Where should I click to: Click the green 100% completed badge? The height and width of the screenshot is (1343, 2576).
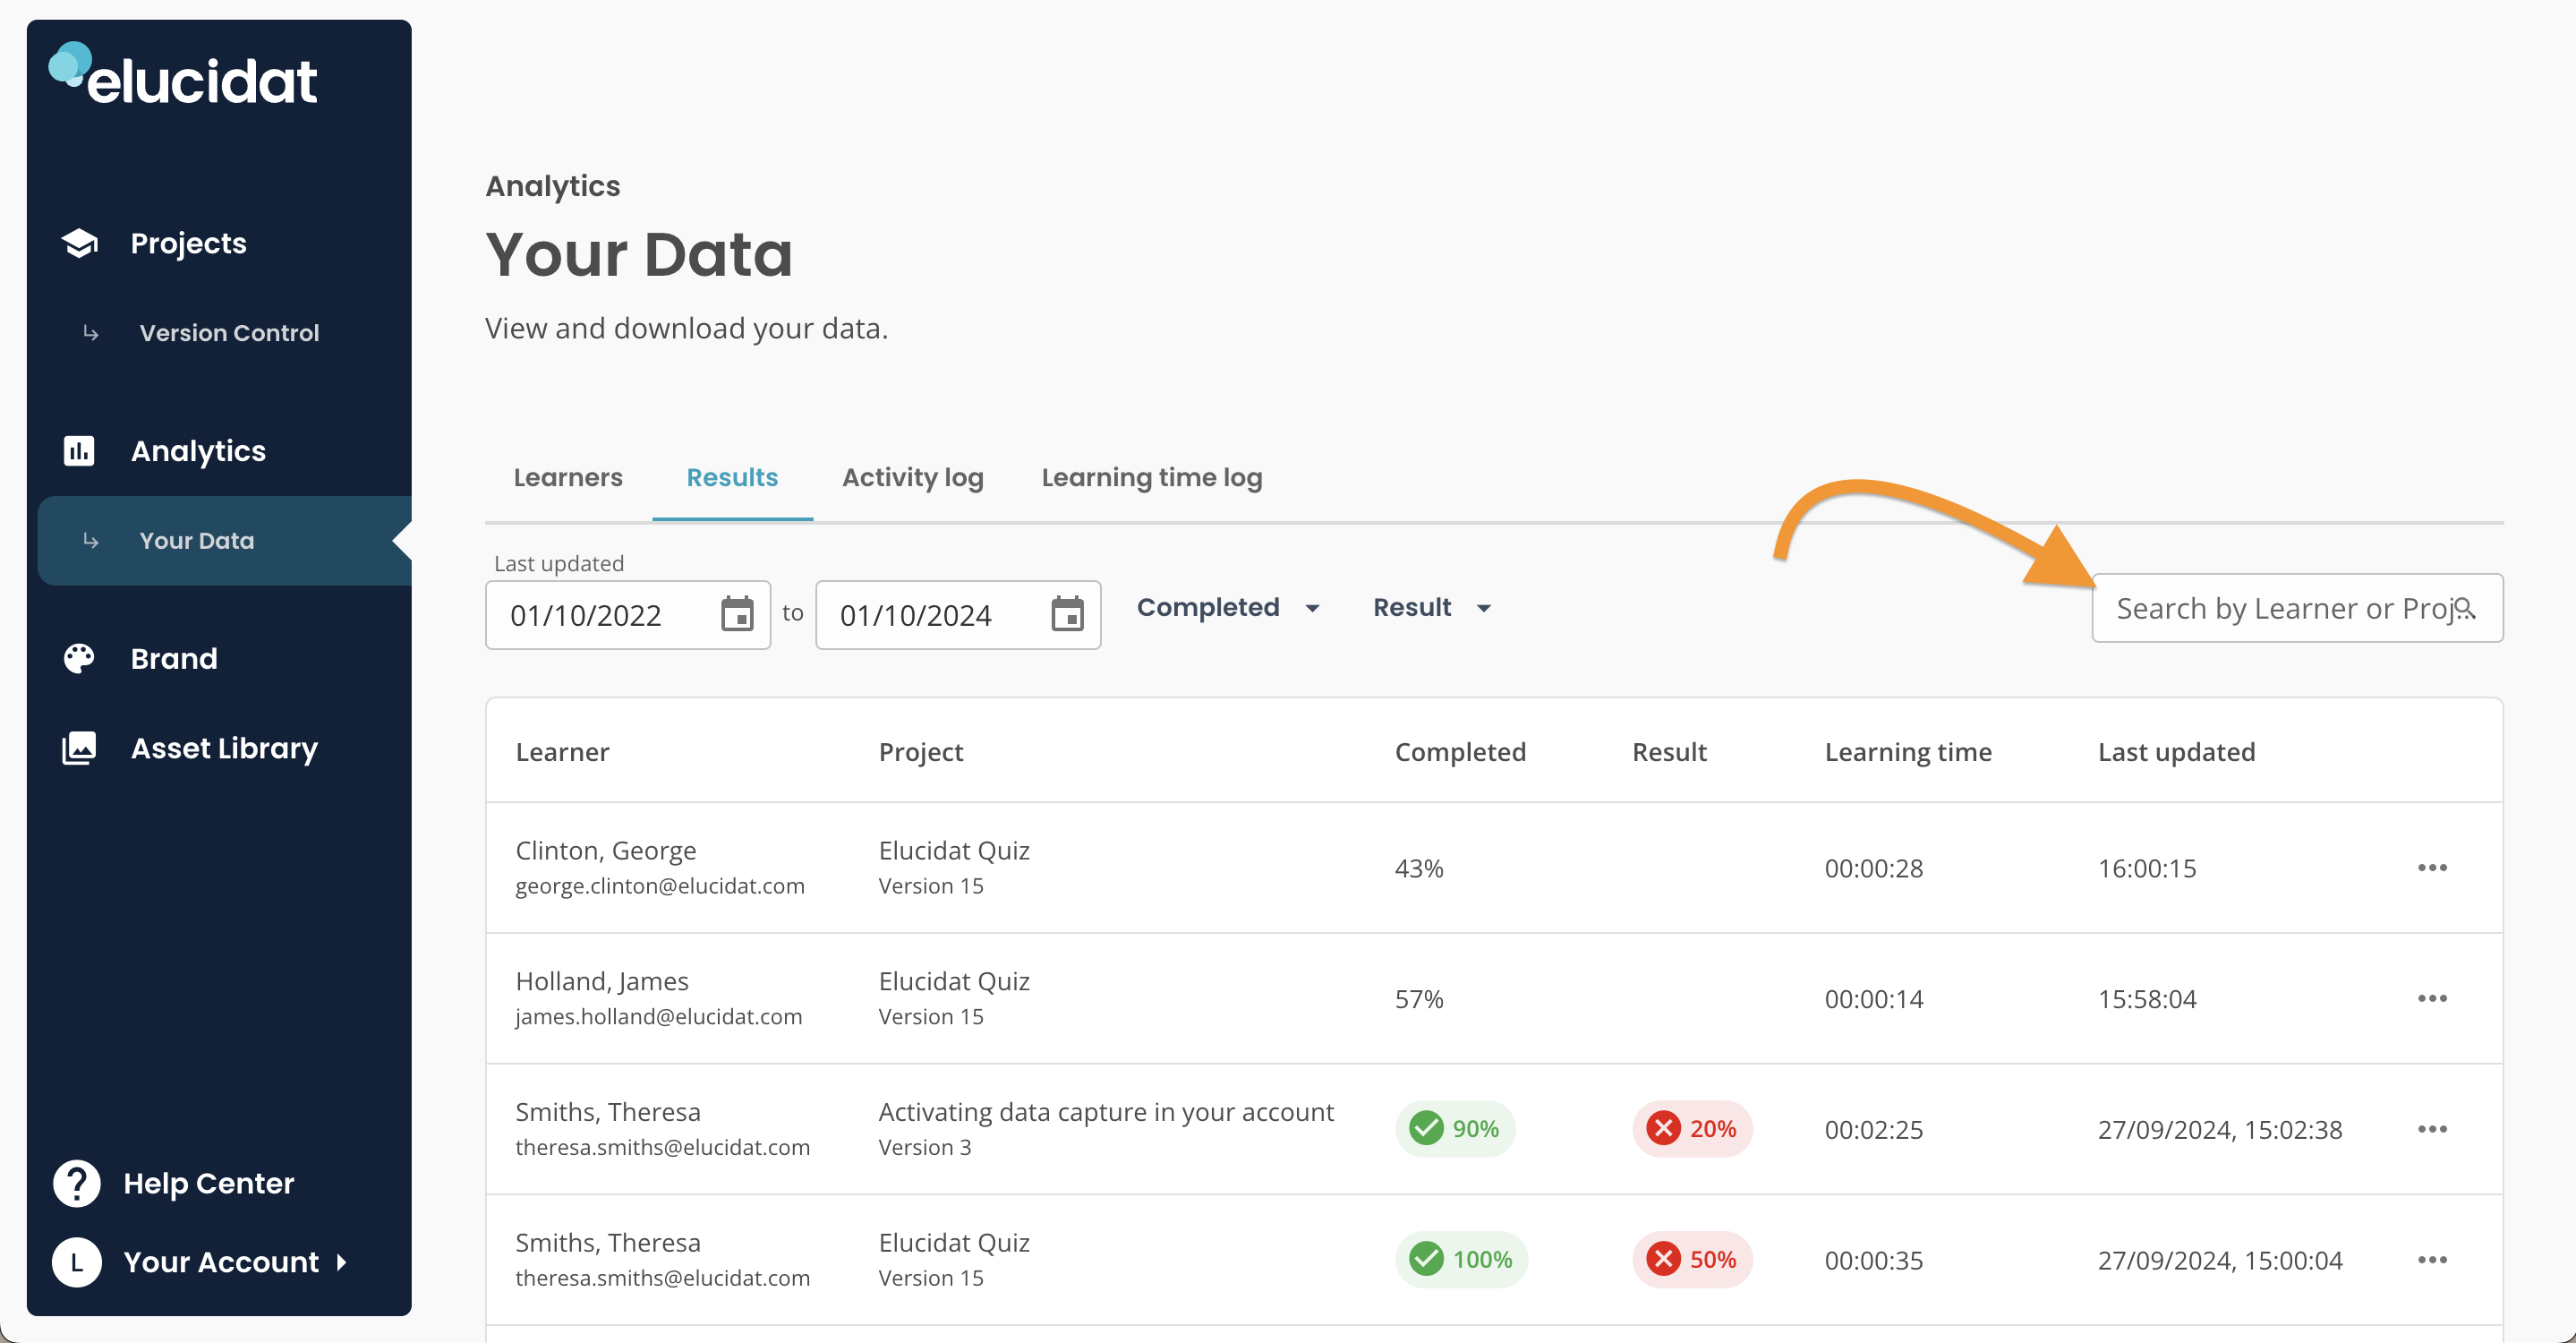pyautogui.click(x=1461, y=1259)
